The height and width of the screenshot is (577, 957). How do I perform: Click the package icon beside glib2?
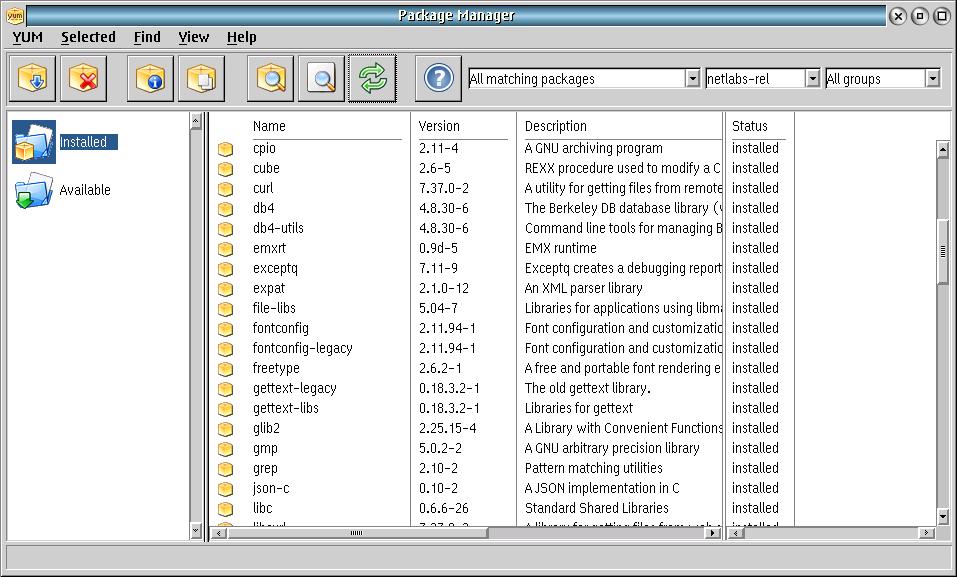226,429
